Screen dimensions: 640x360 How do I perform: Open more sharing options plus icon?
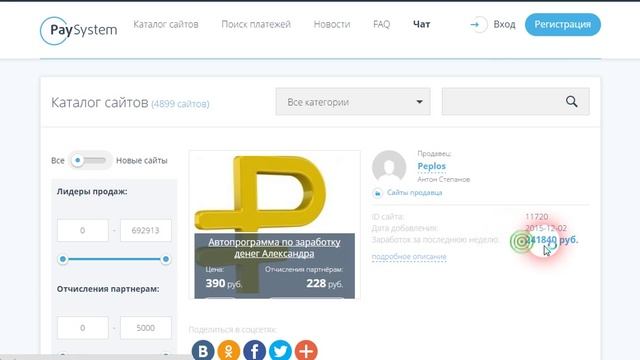(x=306, y=350)
